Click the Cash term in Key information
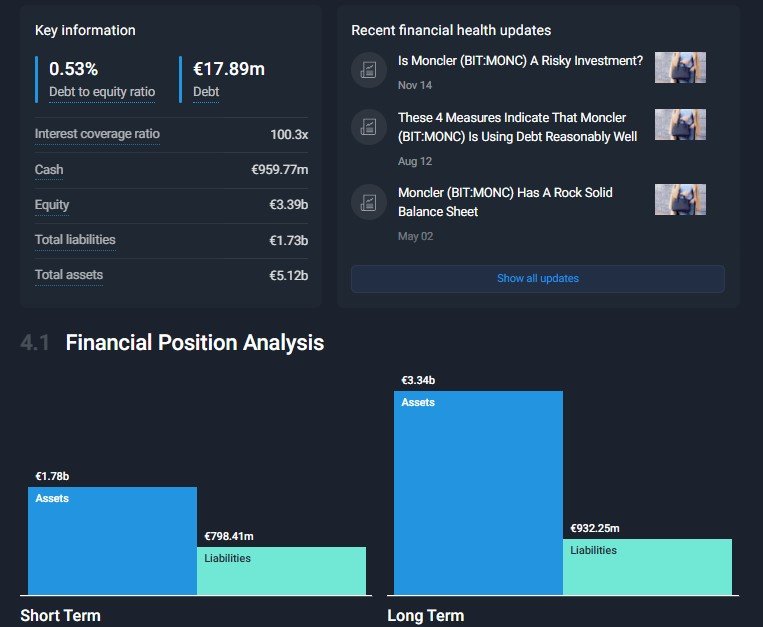This screenshot has height=627, width=763. pos(49,170)
